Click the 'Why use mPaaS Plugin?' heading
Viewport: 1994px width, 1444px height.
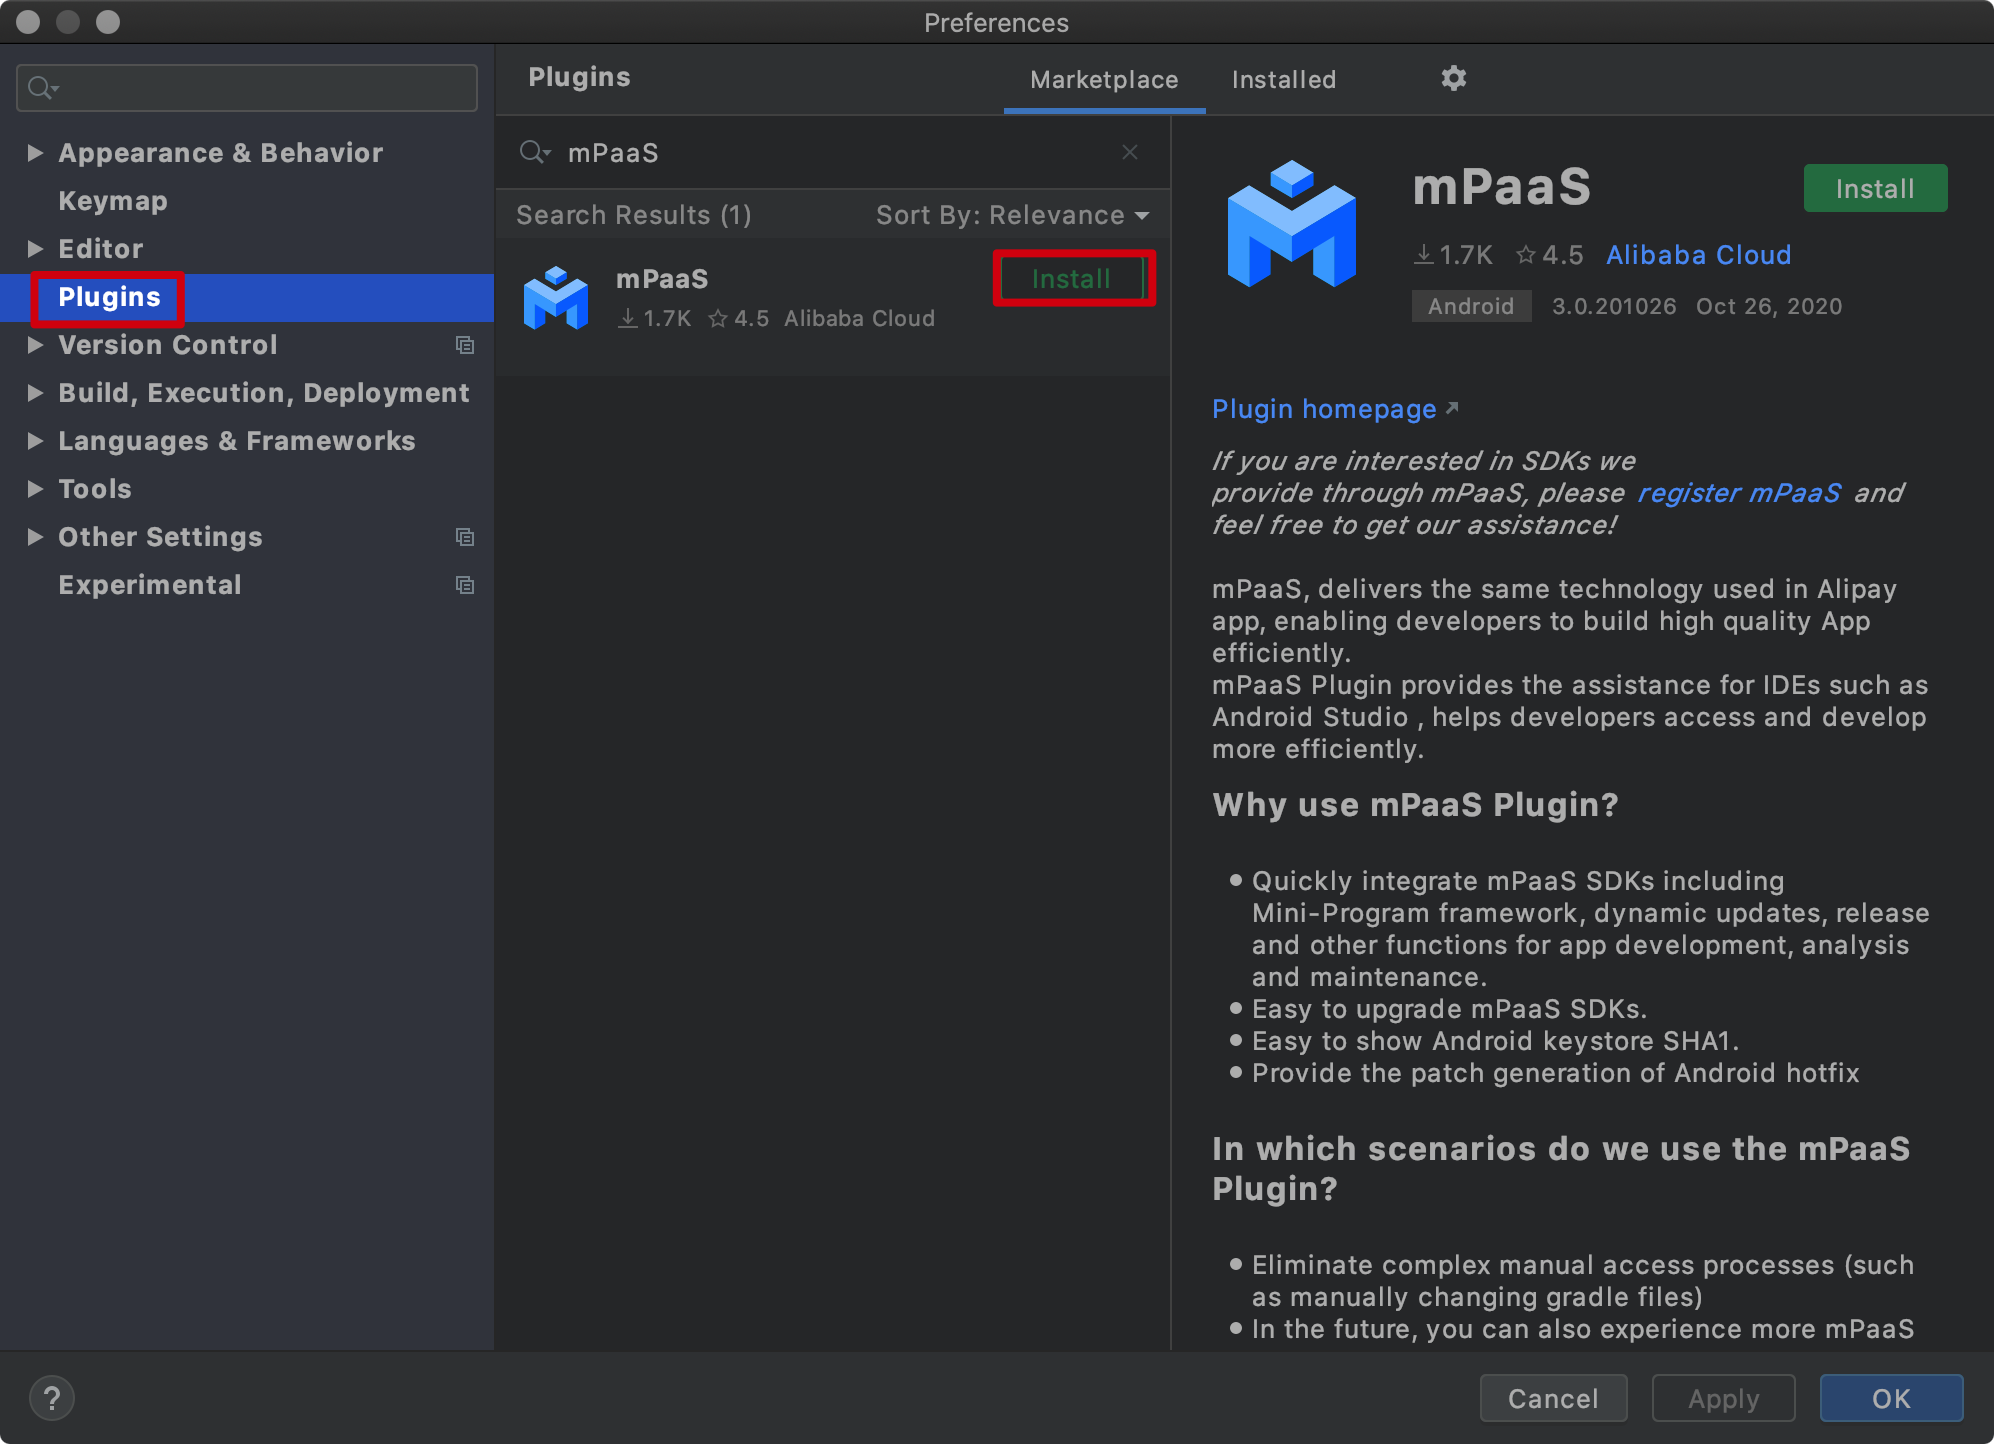click(1414, 805)
